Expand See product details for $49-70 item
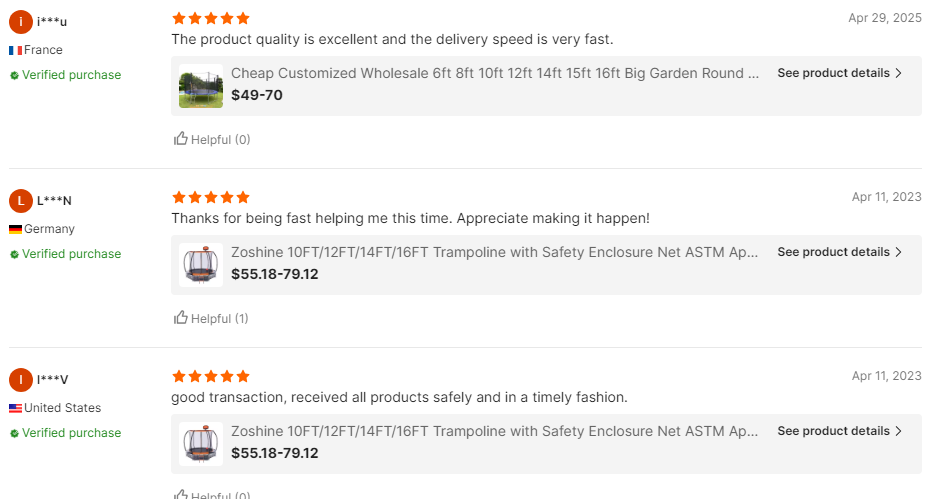 839,73
